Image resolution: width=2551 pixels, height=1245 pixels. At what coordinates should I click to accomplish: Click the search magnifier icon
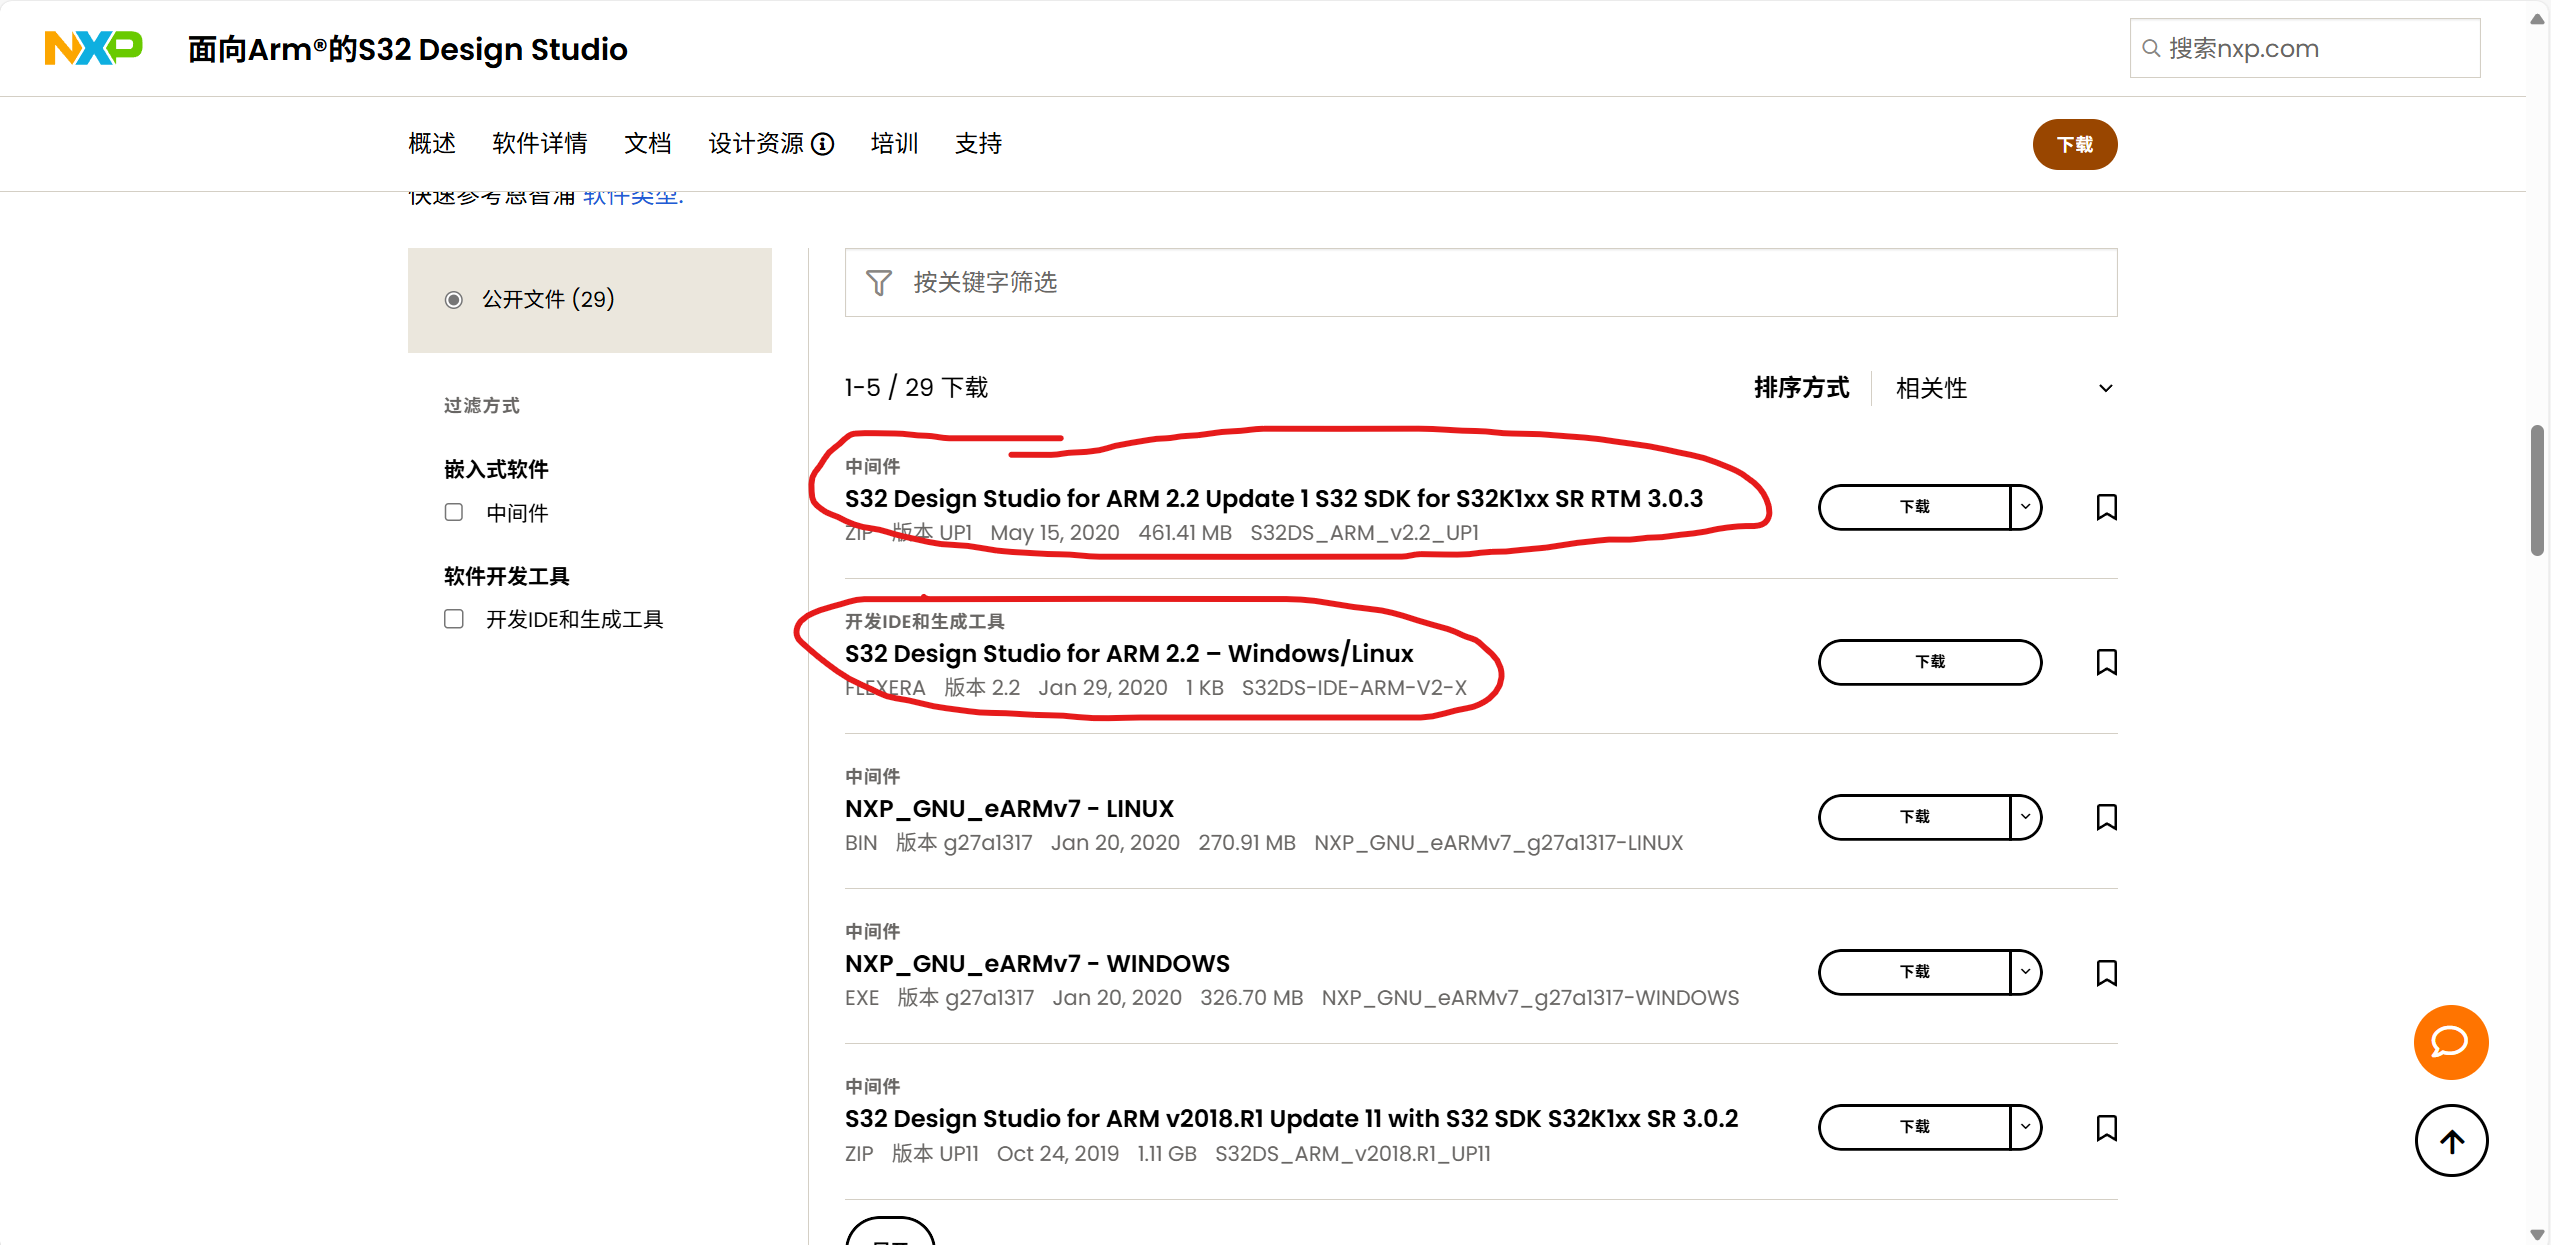(2150, 48)
